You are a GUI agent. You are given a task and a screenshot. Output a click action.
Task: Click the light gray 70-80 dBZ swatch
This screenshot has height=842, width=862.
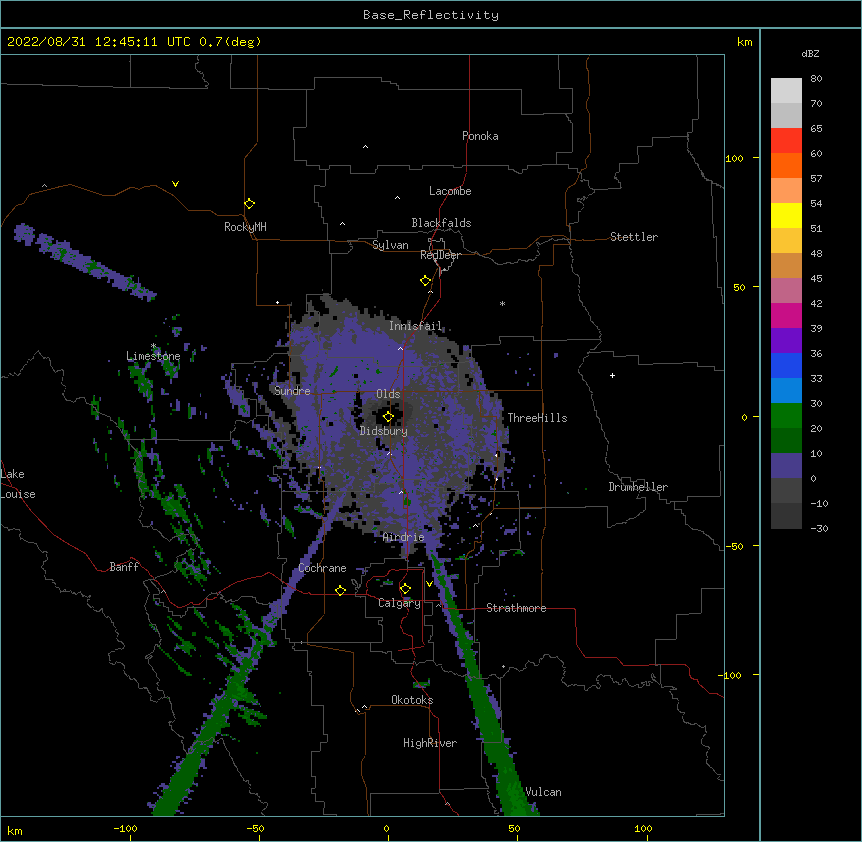[x=786, y=91]
